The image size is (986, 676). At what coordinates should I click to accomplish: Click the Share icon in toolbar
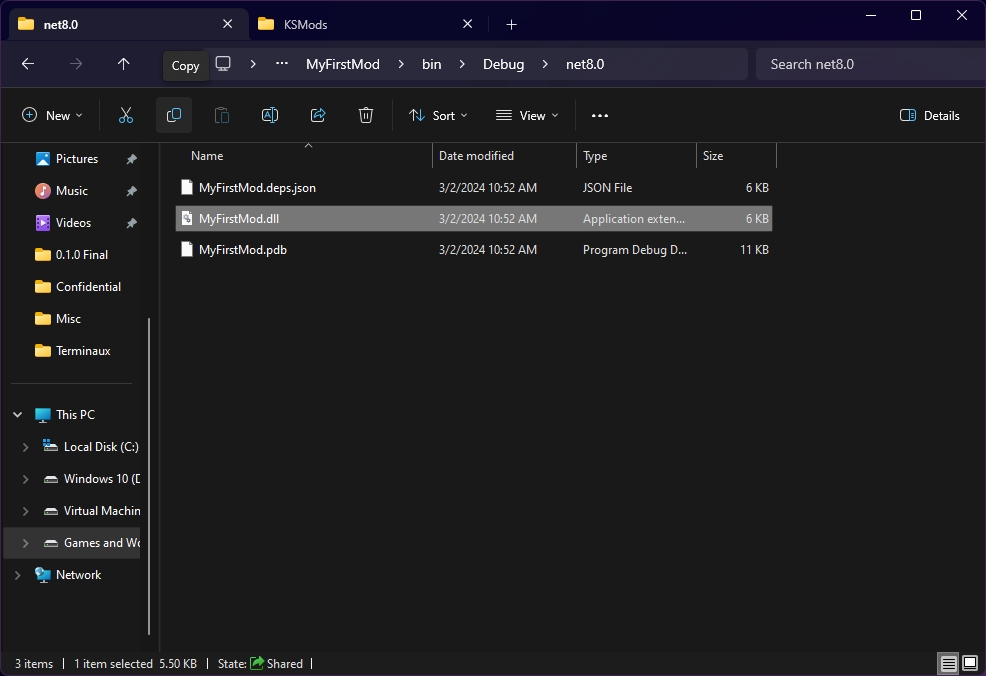[318, 116]
